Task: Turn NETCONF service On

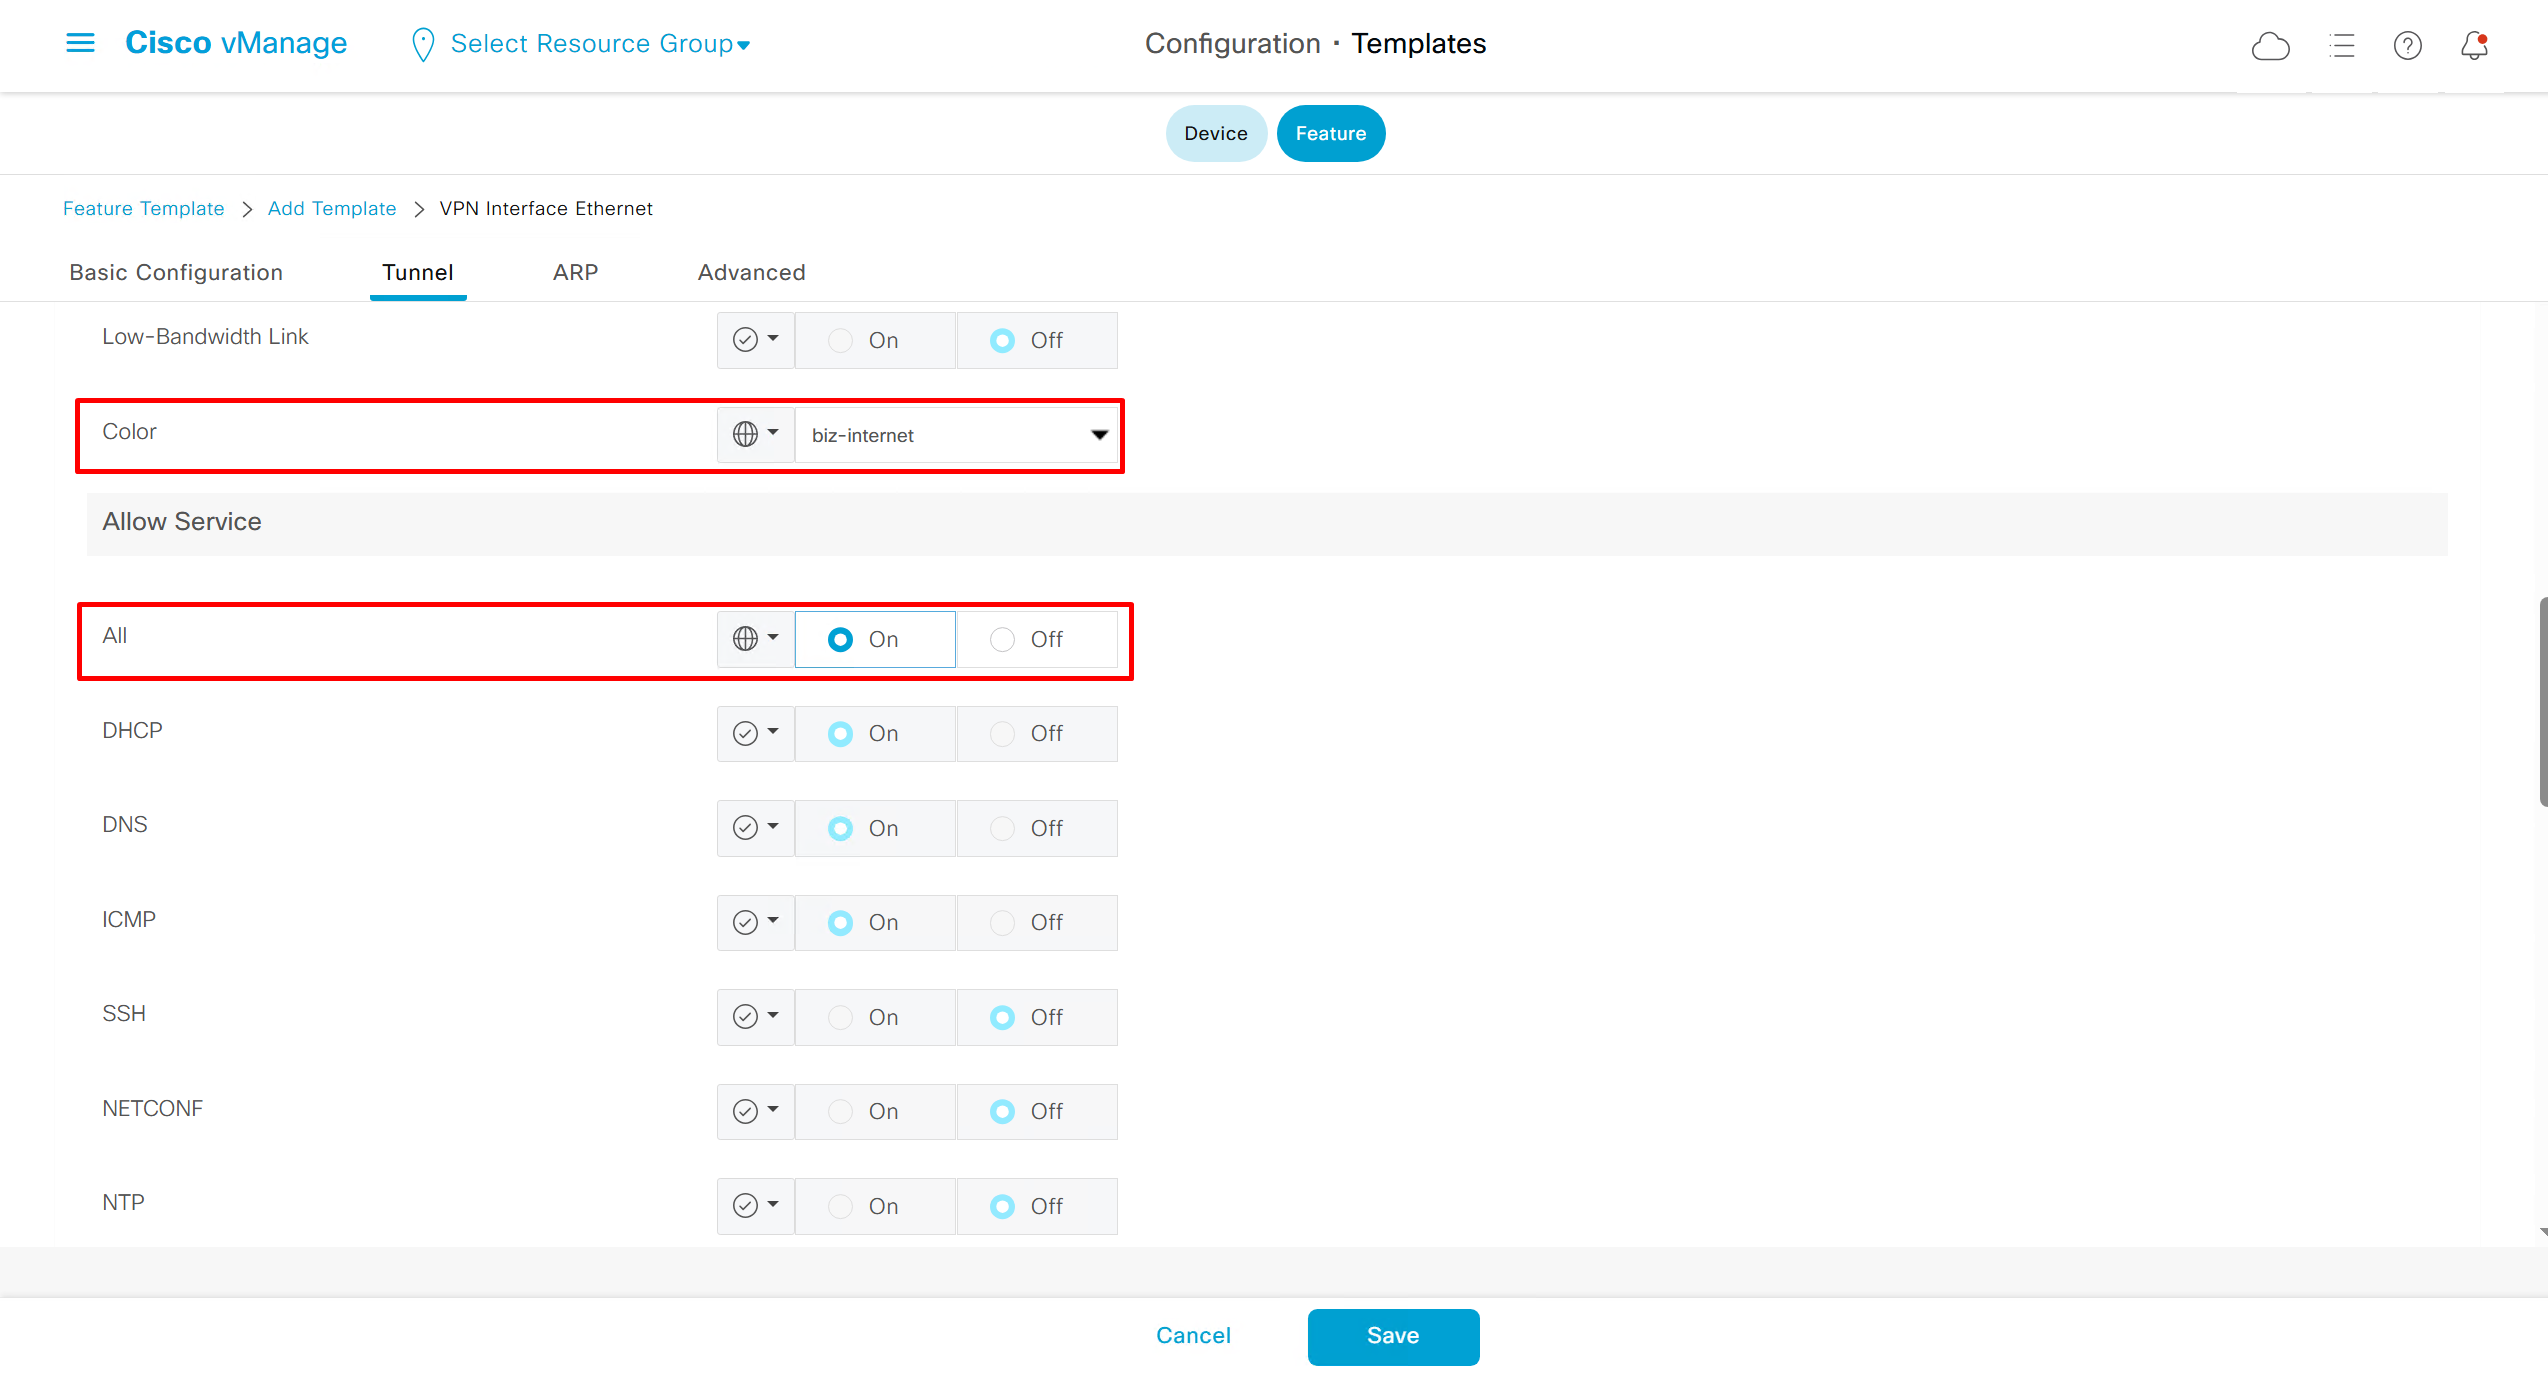Action: click(x=841, y=1111)
